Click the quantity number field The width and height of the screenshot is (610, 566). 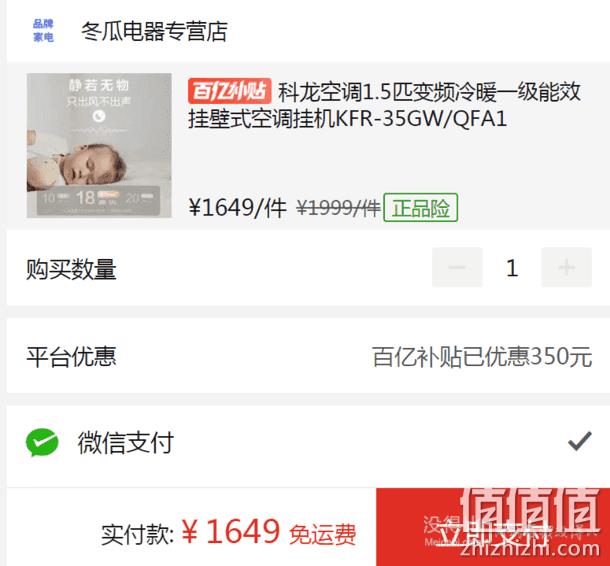pos(512,268)
